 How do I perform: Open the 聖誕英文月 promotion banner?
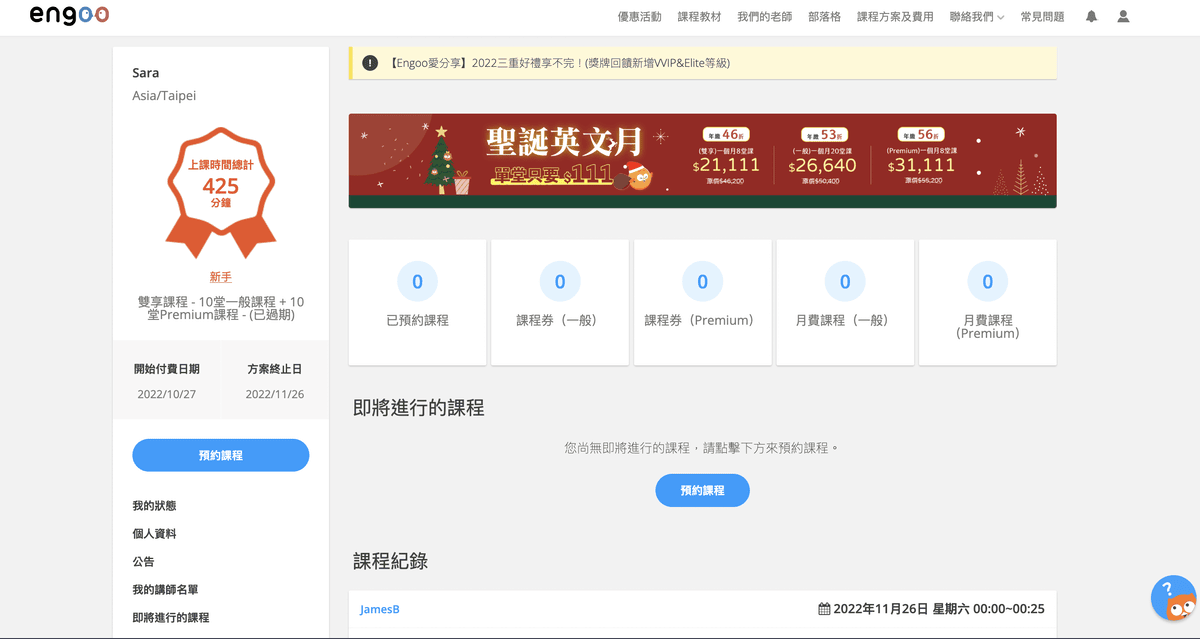[702, 160]
